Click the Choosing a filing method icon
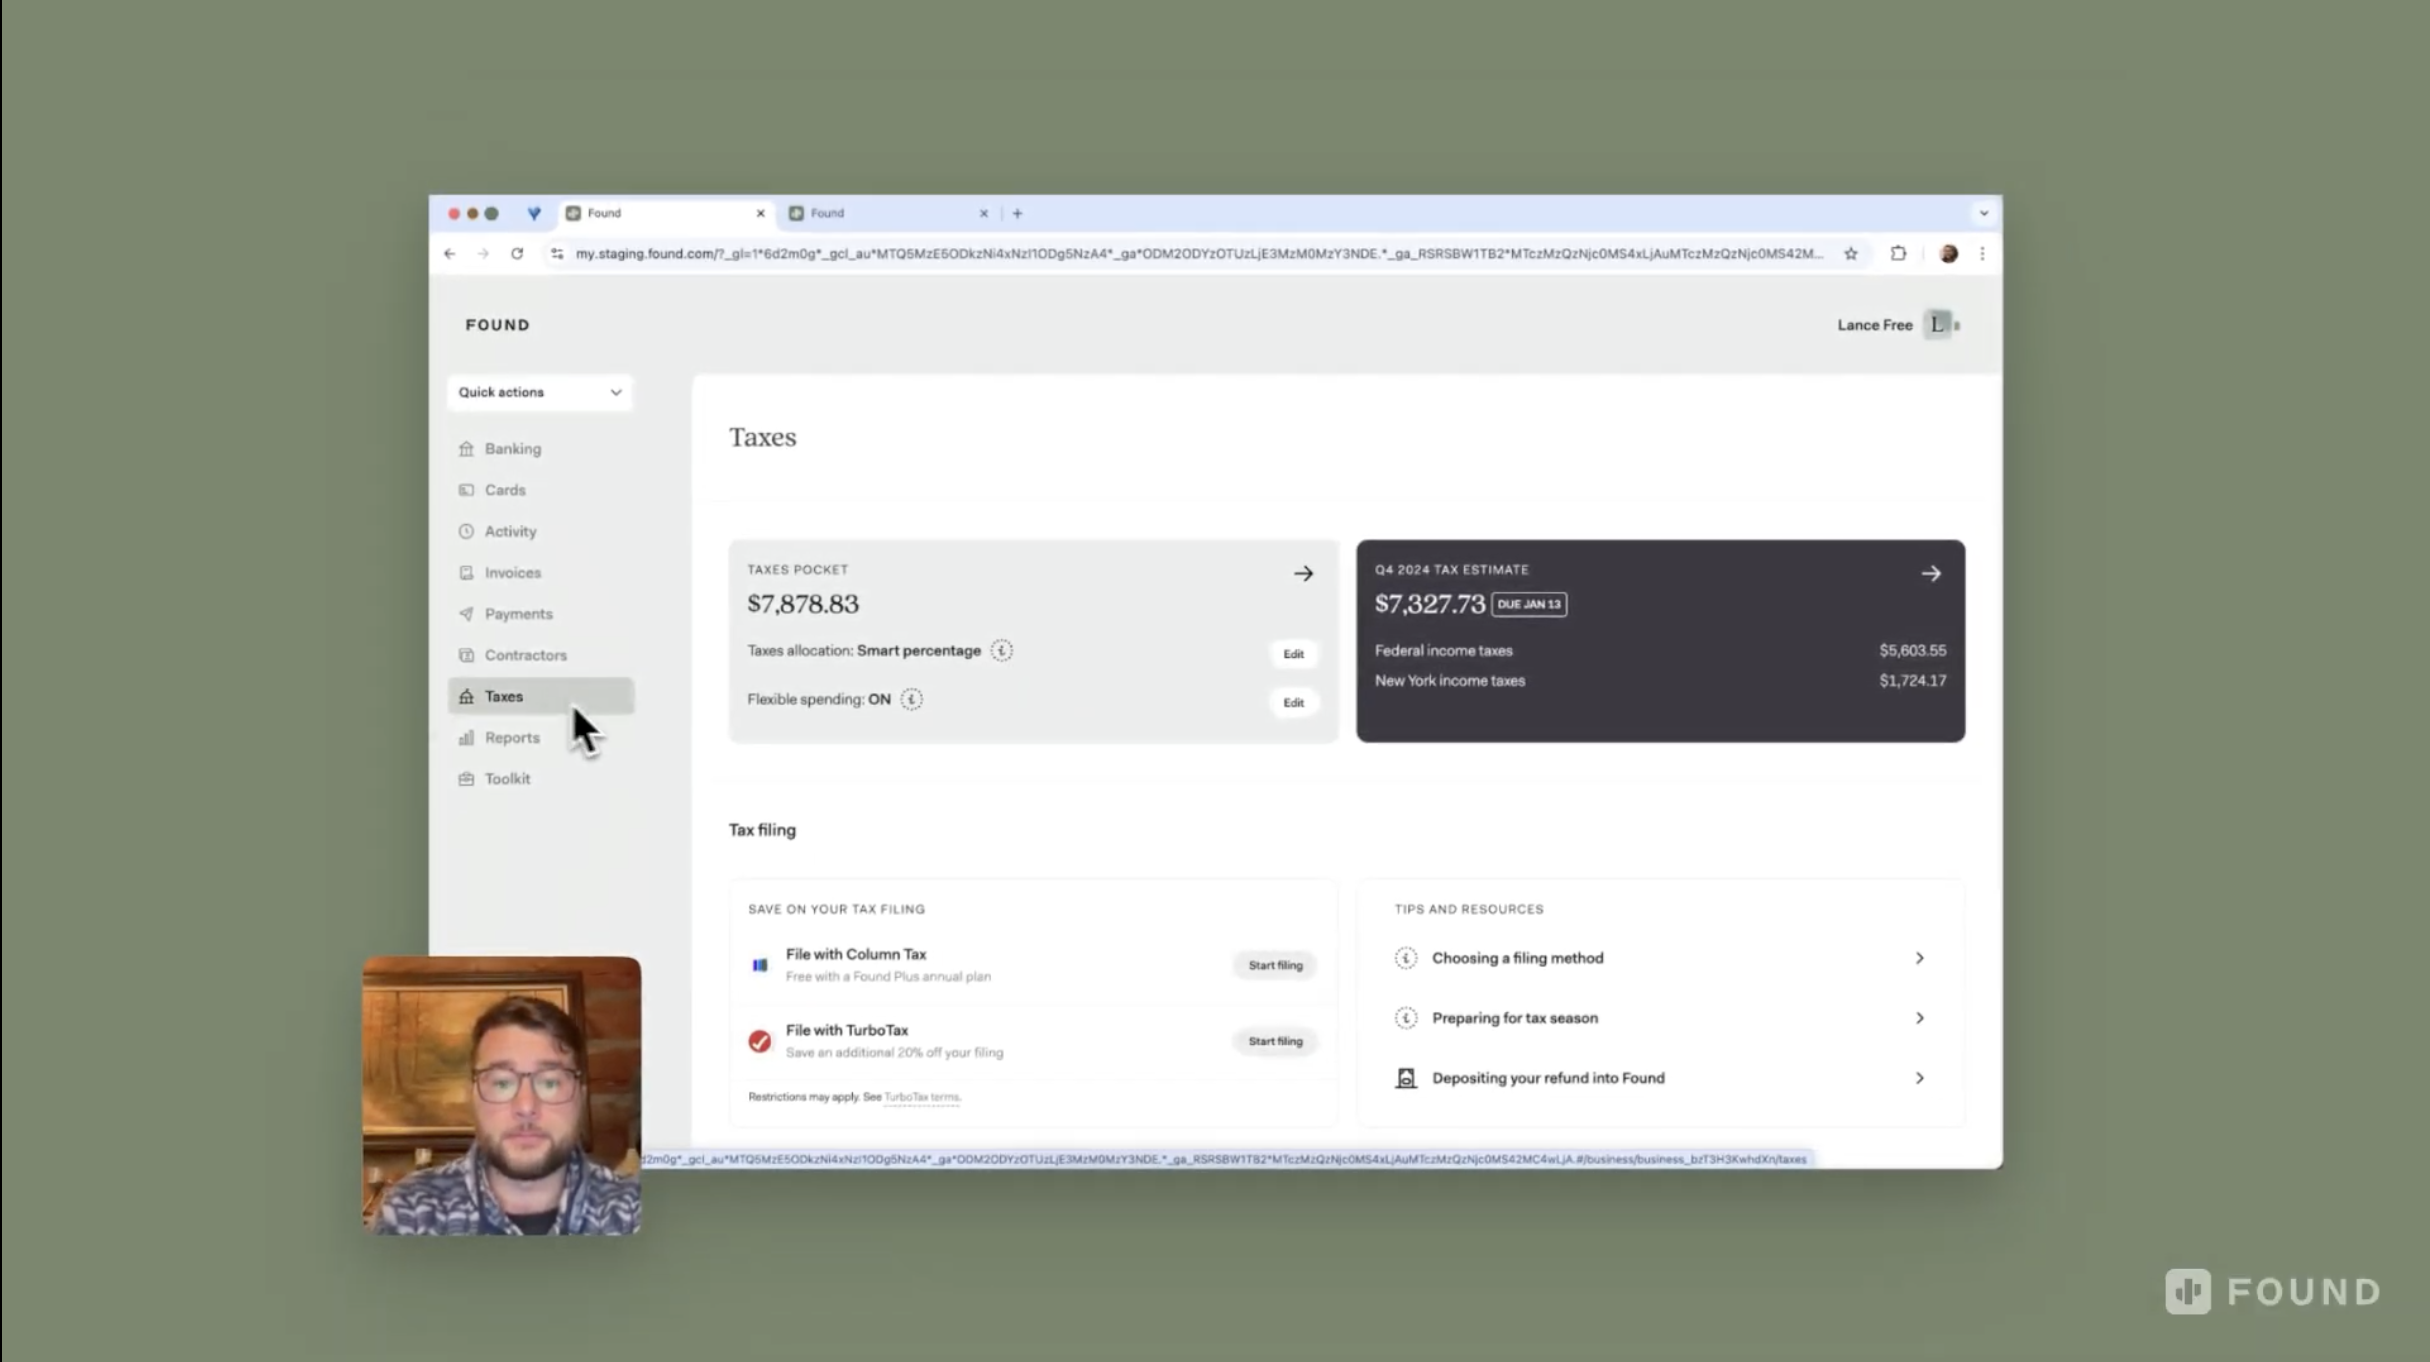The image size is (2430, 1362). (1406, 958)
